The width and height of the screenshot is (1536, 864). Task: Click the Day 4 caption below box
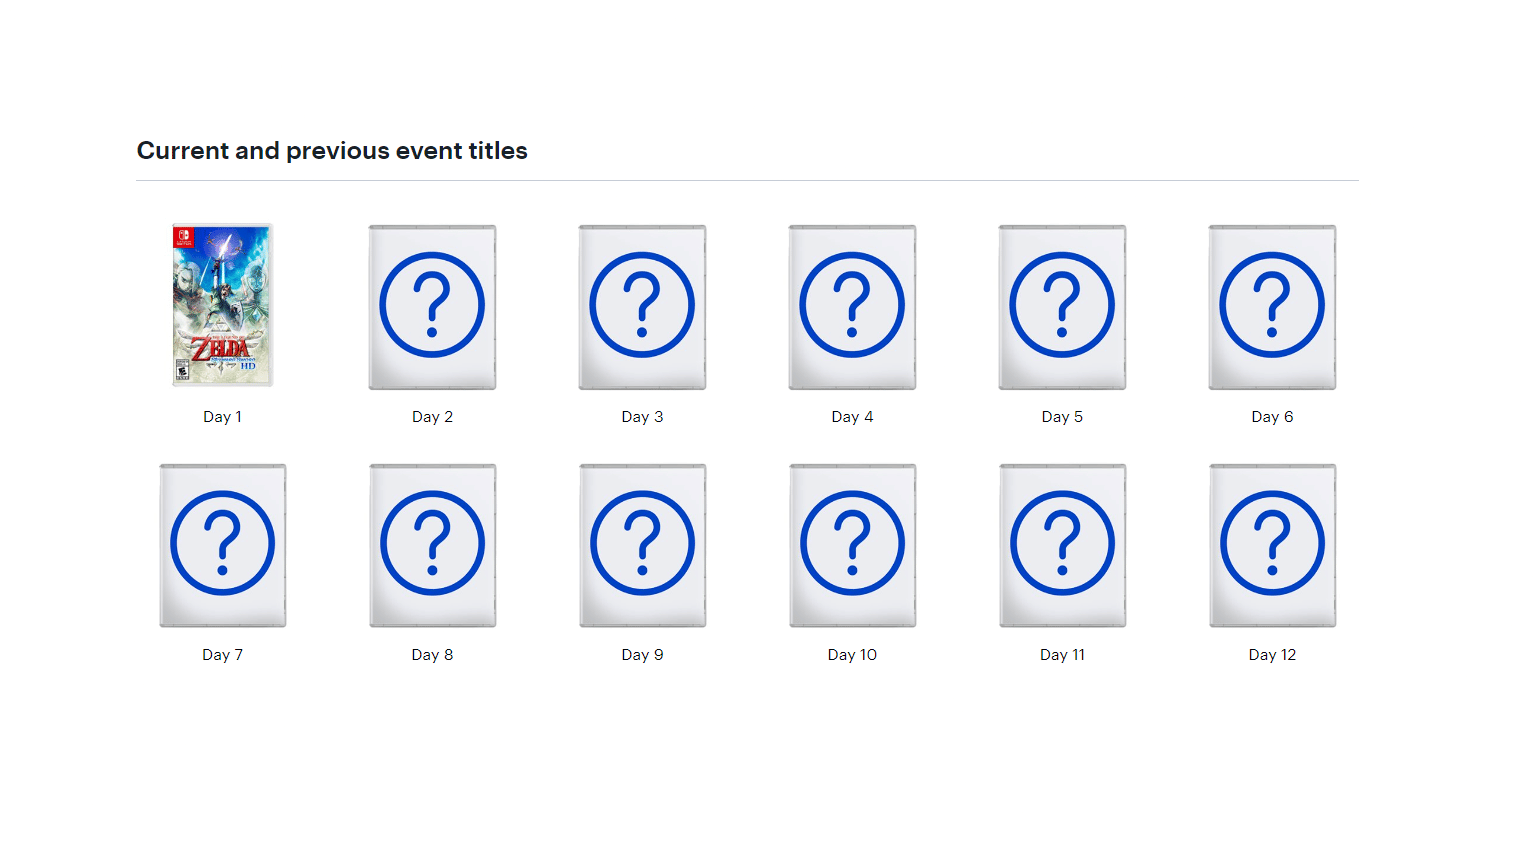pyautogui.click(x=852, y=417)
